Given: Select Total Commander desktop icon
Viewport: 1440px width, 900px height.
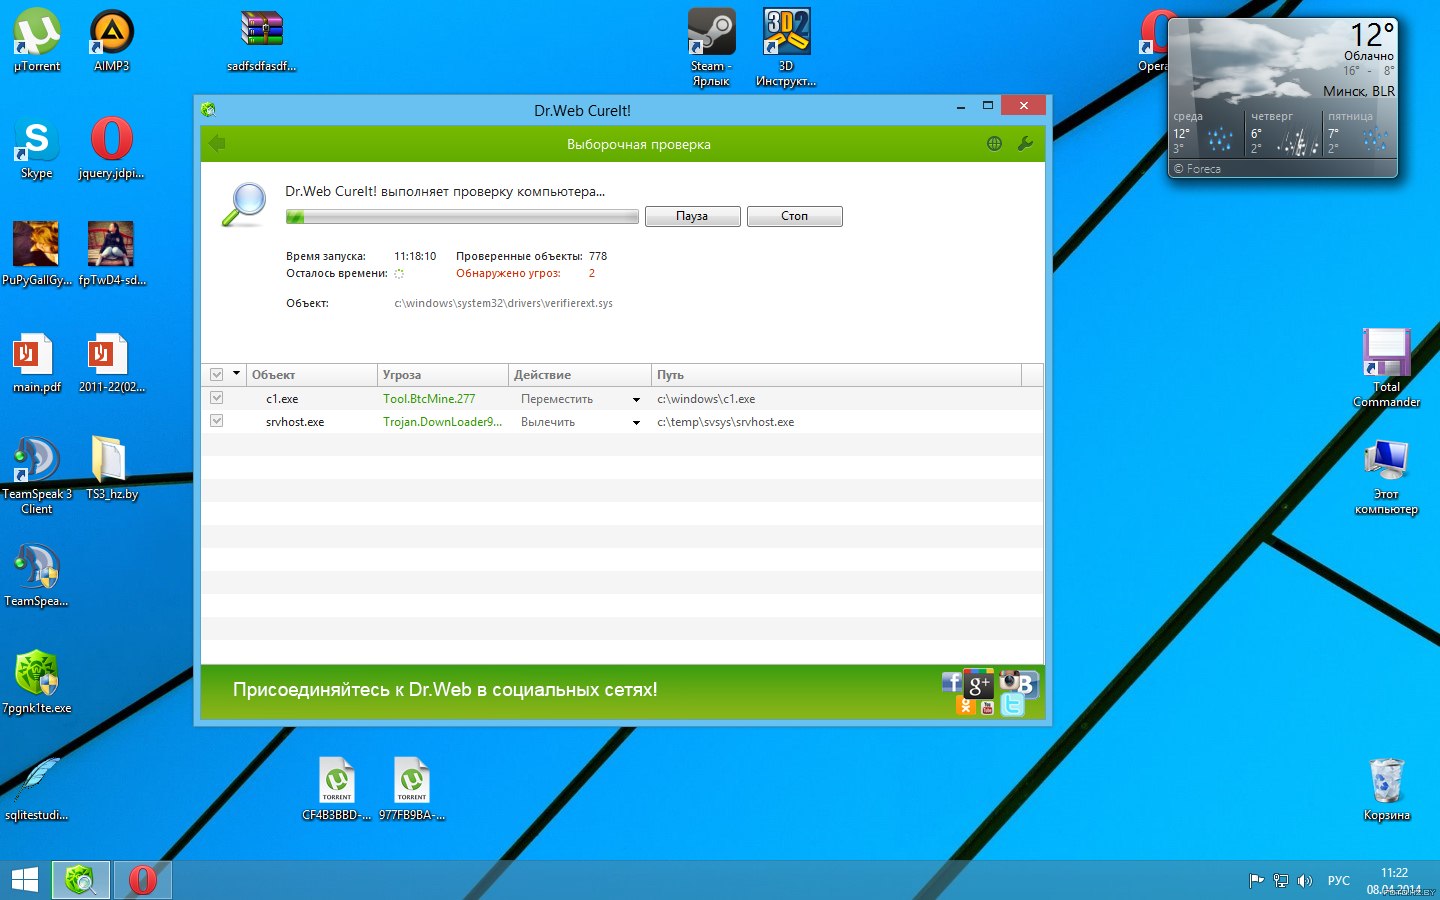Looking at the screenshot, I should click(1386, 368).
